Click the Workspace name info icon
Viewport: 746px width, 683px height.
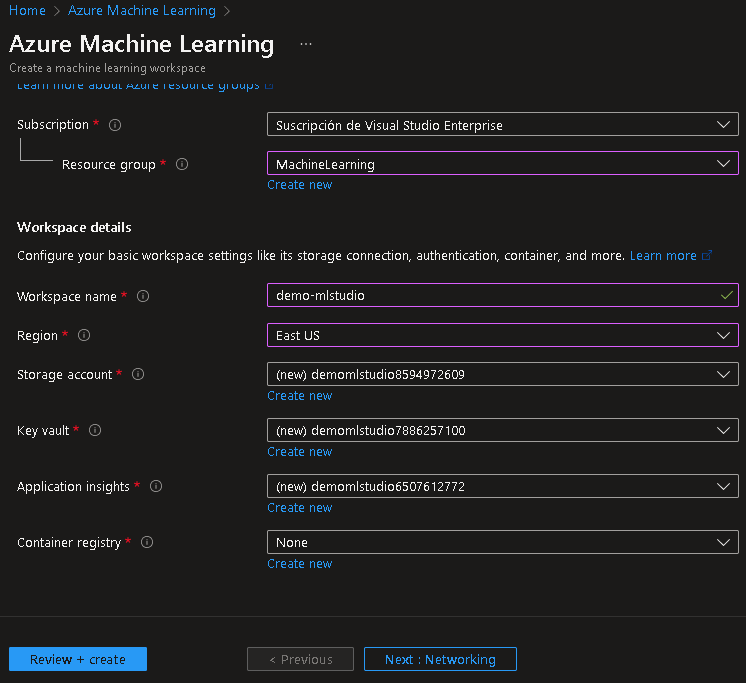click(143, 296)
